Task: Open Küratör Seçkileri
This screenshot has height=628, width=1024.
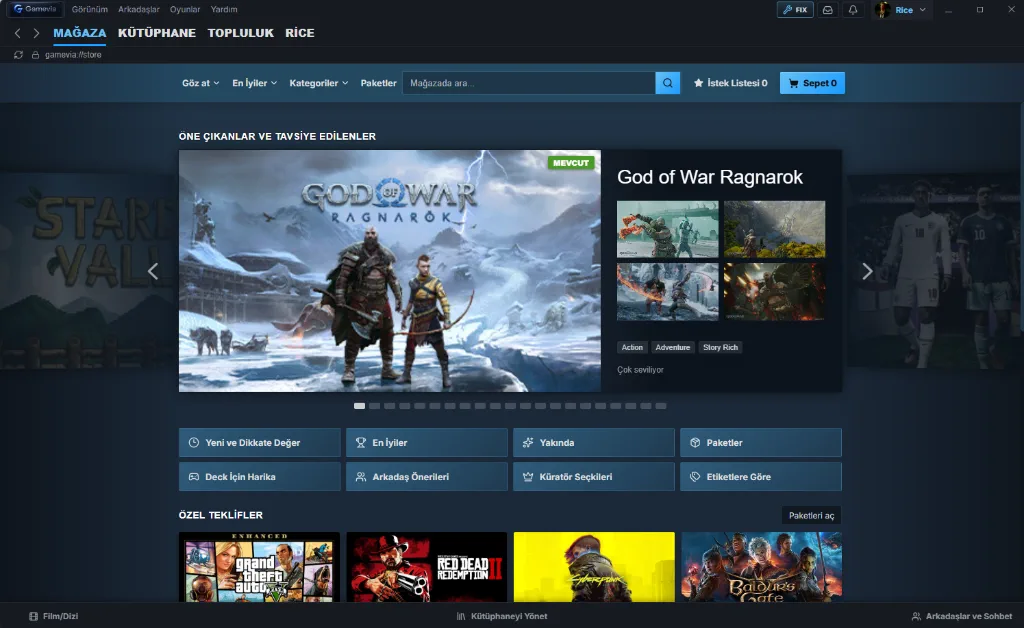Action: (594, 477)
